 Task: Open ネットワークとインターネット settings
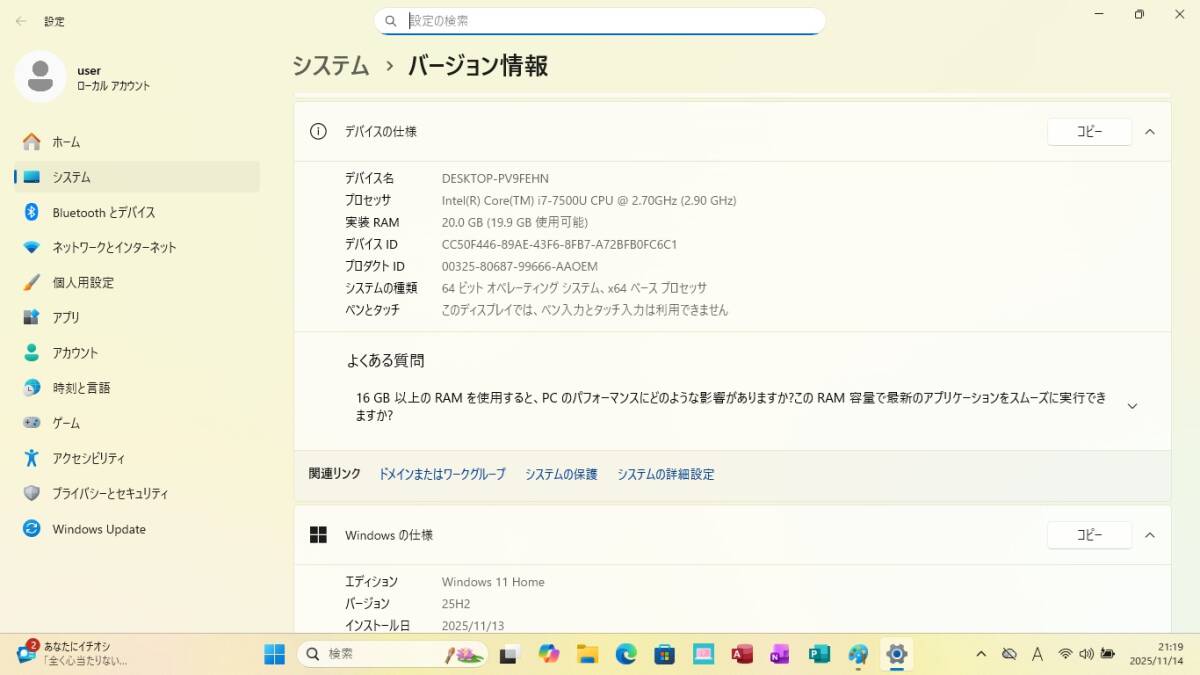click(x=114, y=247)
